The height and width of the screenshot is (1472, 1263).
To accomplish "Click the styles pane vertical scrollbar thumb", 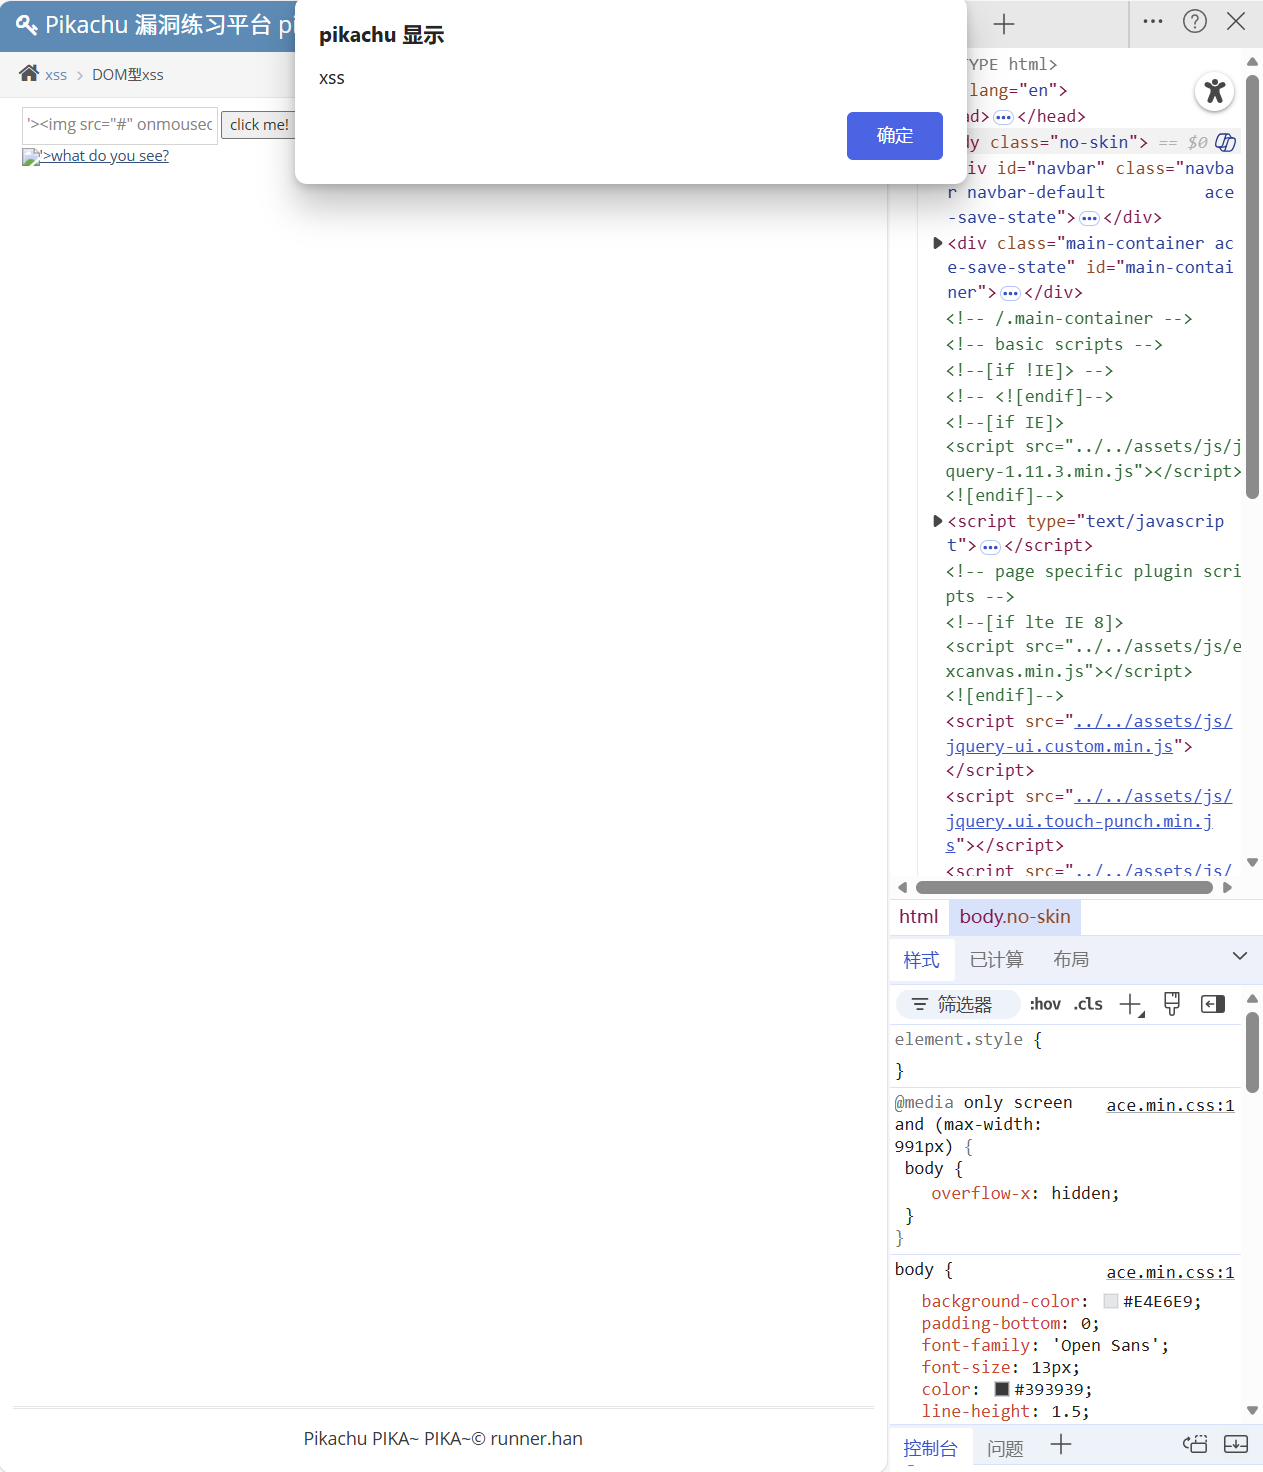I will 1252,1053.
